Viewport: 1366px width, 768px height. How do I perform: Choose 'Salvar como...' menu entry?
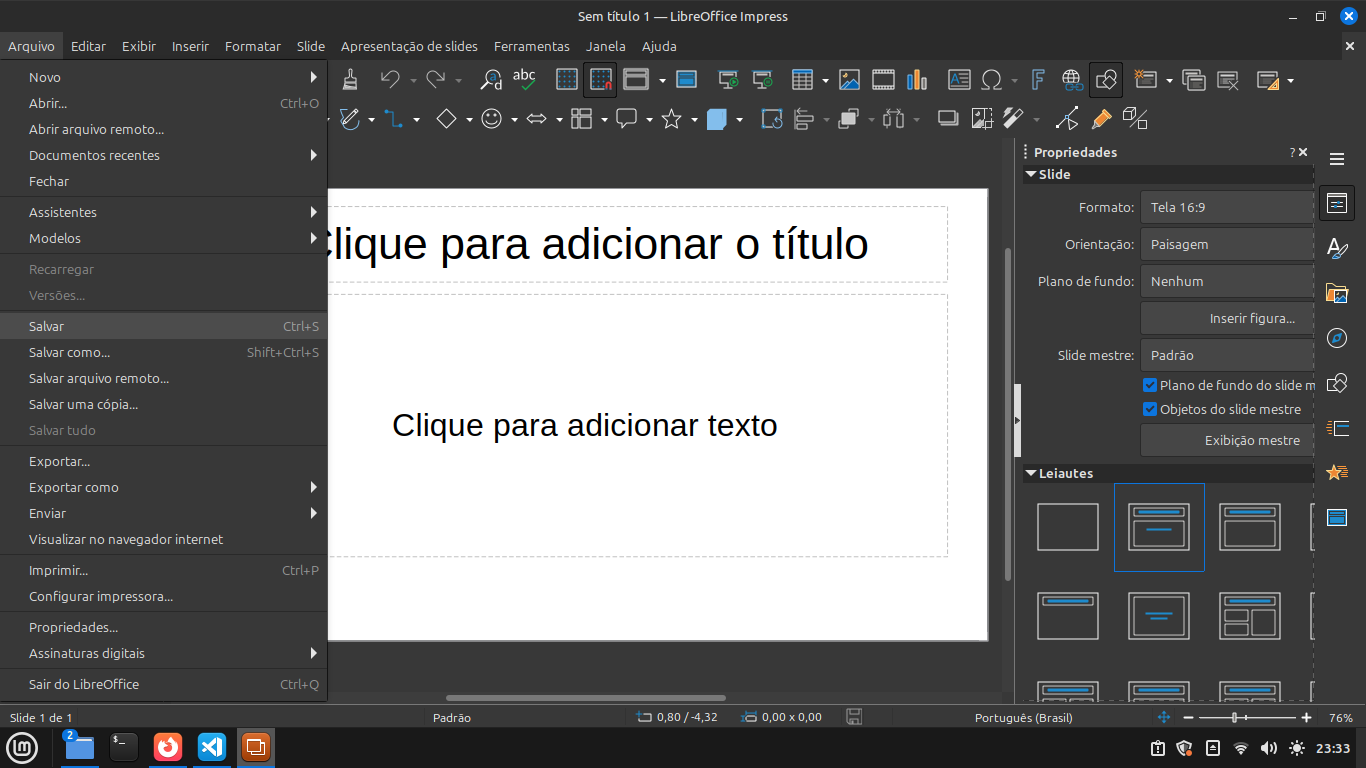click(x=164, y=352)
